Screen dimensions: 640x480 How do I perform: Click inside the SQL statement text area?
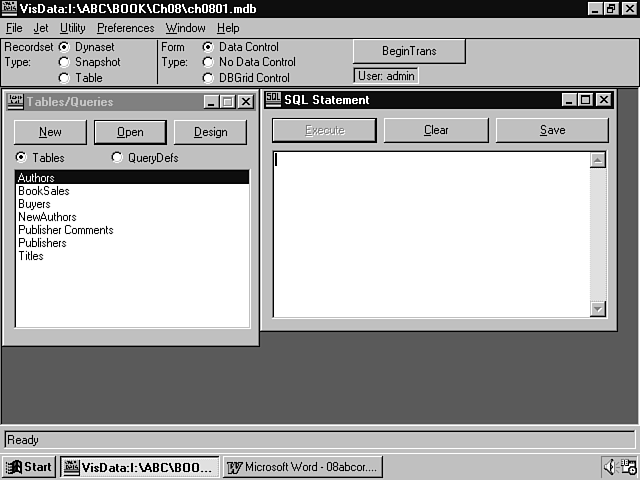click(x=430, y=232)
